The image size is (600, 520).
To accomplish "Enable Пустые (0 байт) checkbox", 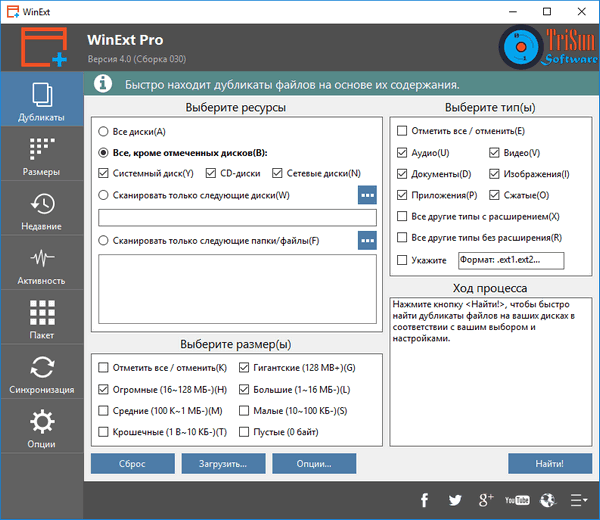I will pyautogui.click(x=244, y=432).
